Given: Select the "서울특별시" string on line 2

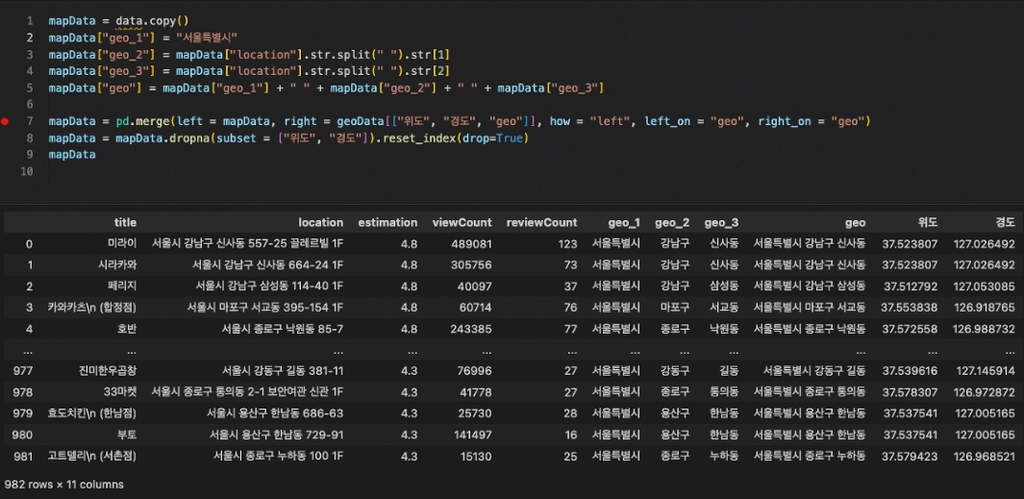Looking at the screenshot, I should [x=206, y=38].
